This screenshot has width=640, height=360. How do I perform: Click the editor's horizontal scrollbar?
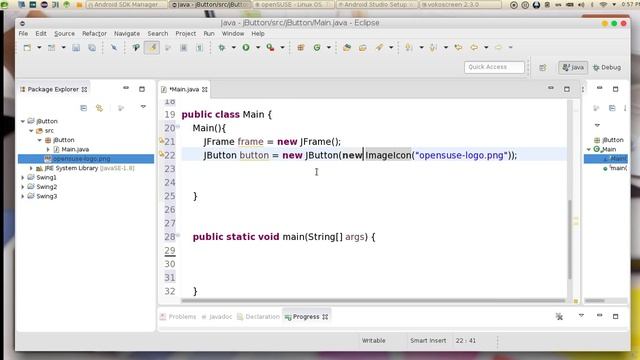373,301
